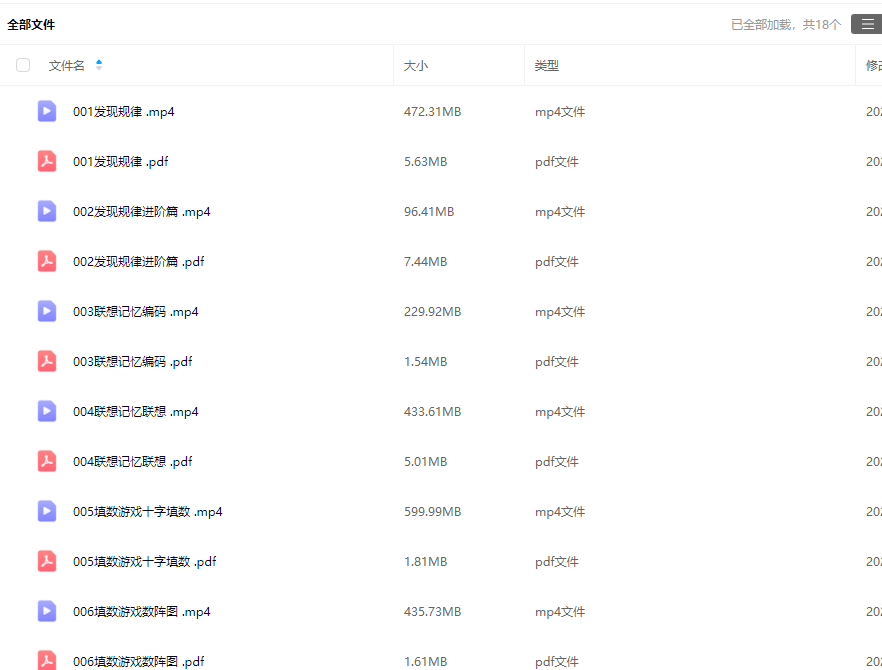Viewport: 882px width, 670px height.
Task: Click the PDF icon for 006填数游戏数阵图 .pdf
Action: point(47,660)
